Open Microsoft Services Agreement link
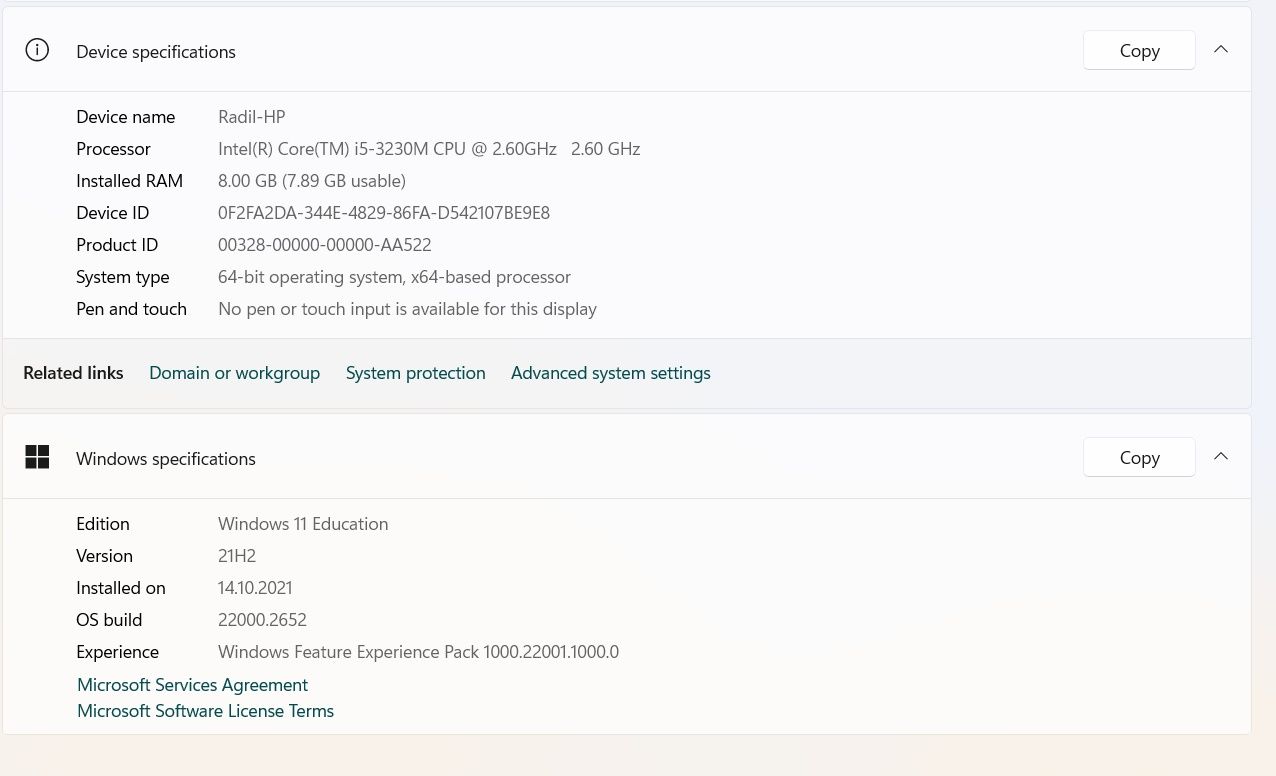 (192, 685)
